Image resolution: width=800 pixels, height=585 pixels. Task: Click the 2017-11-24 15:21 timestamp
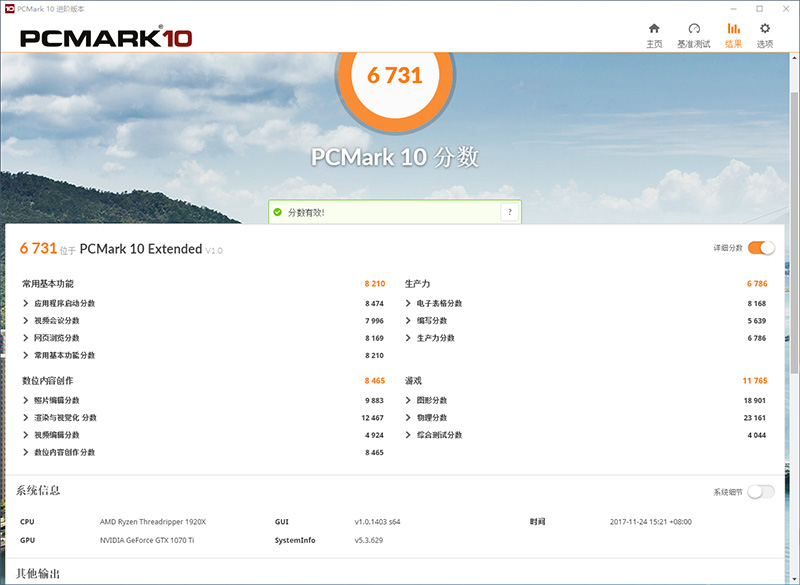pos(651,522)
